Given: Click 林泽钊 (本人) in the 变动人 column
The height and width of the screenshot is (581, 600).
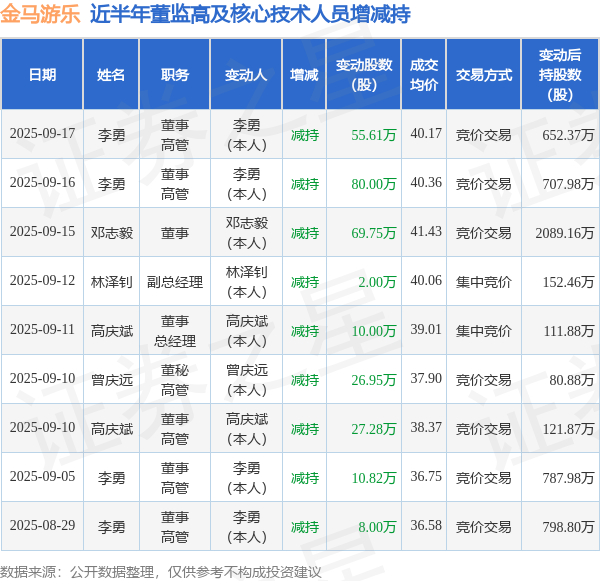Looking at the screenshot, I should 247,282.
